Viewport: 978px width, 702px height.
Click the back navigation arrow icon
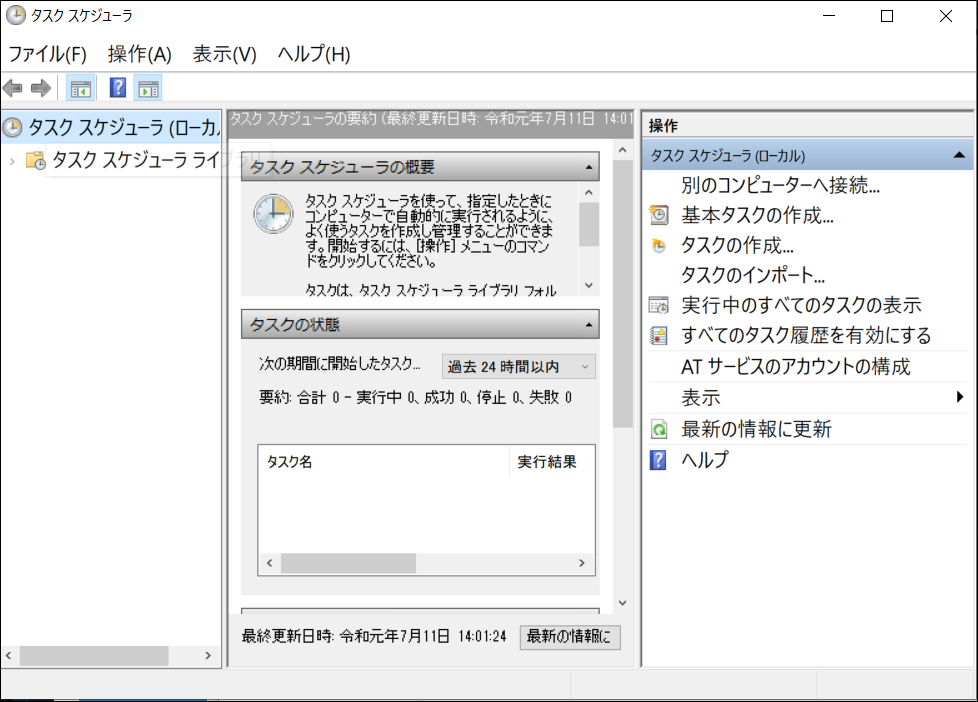pos(14,87)
